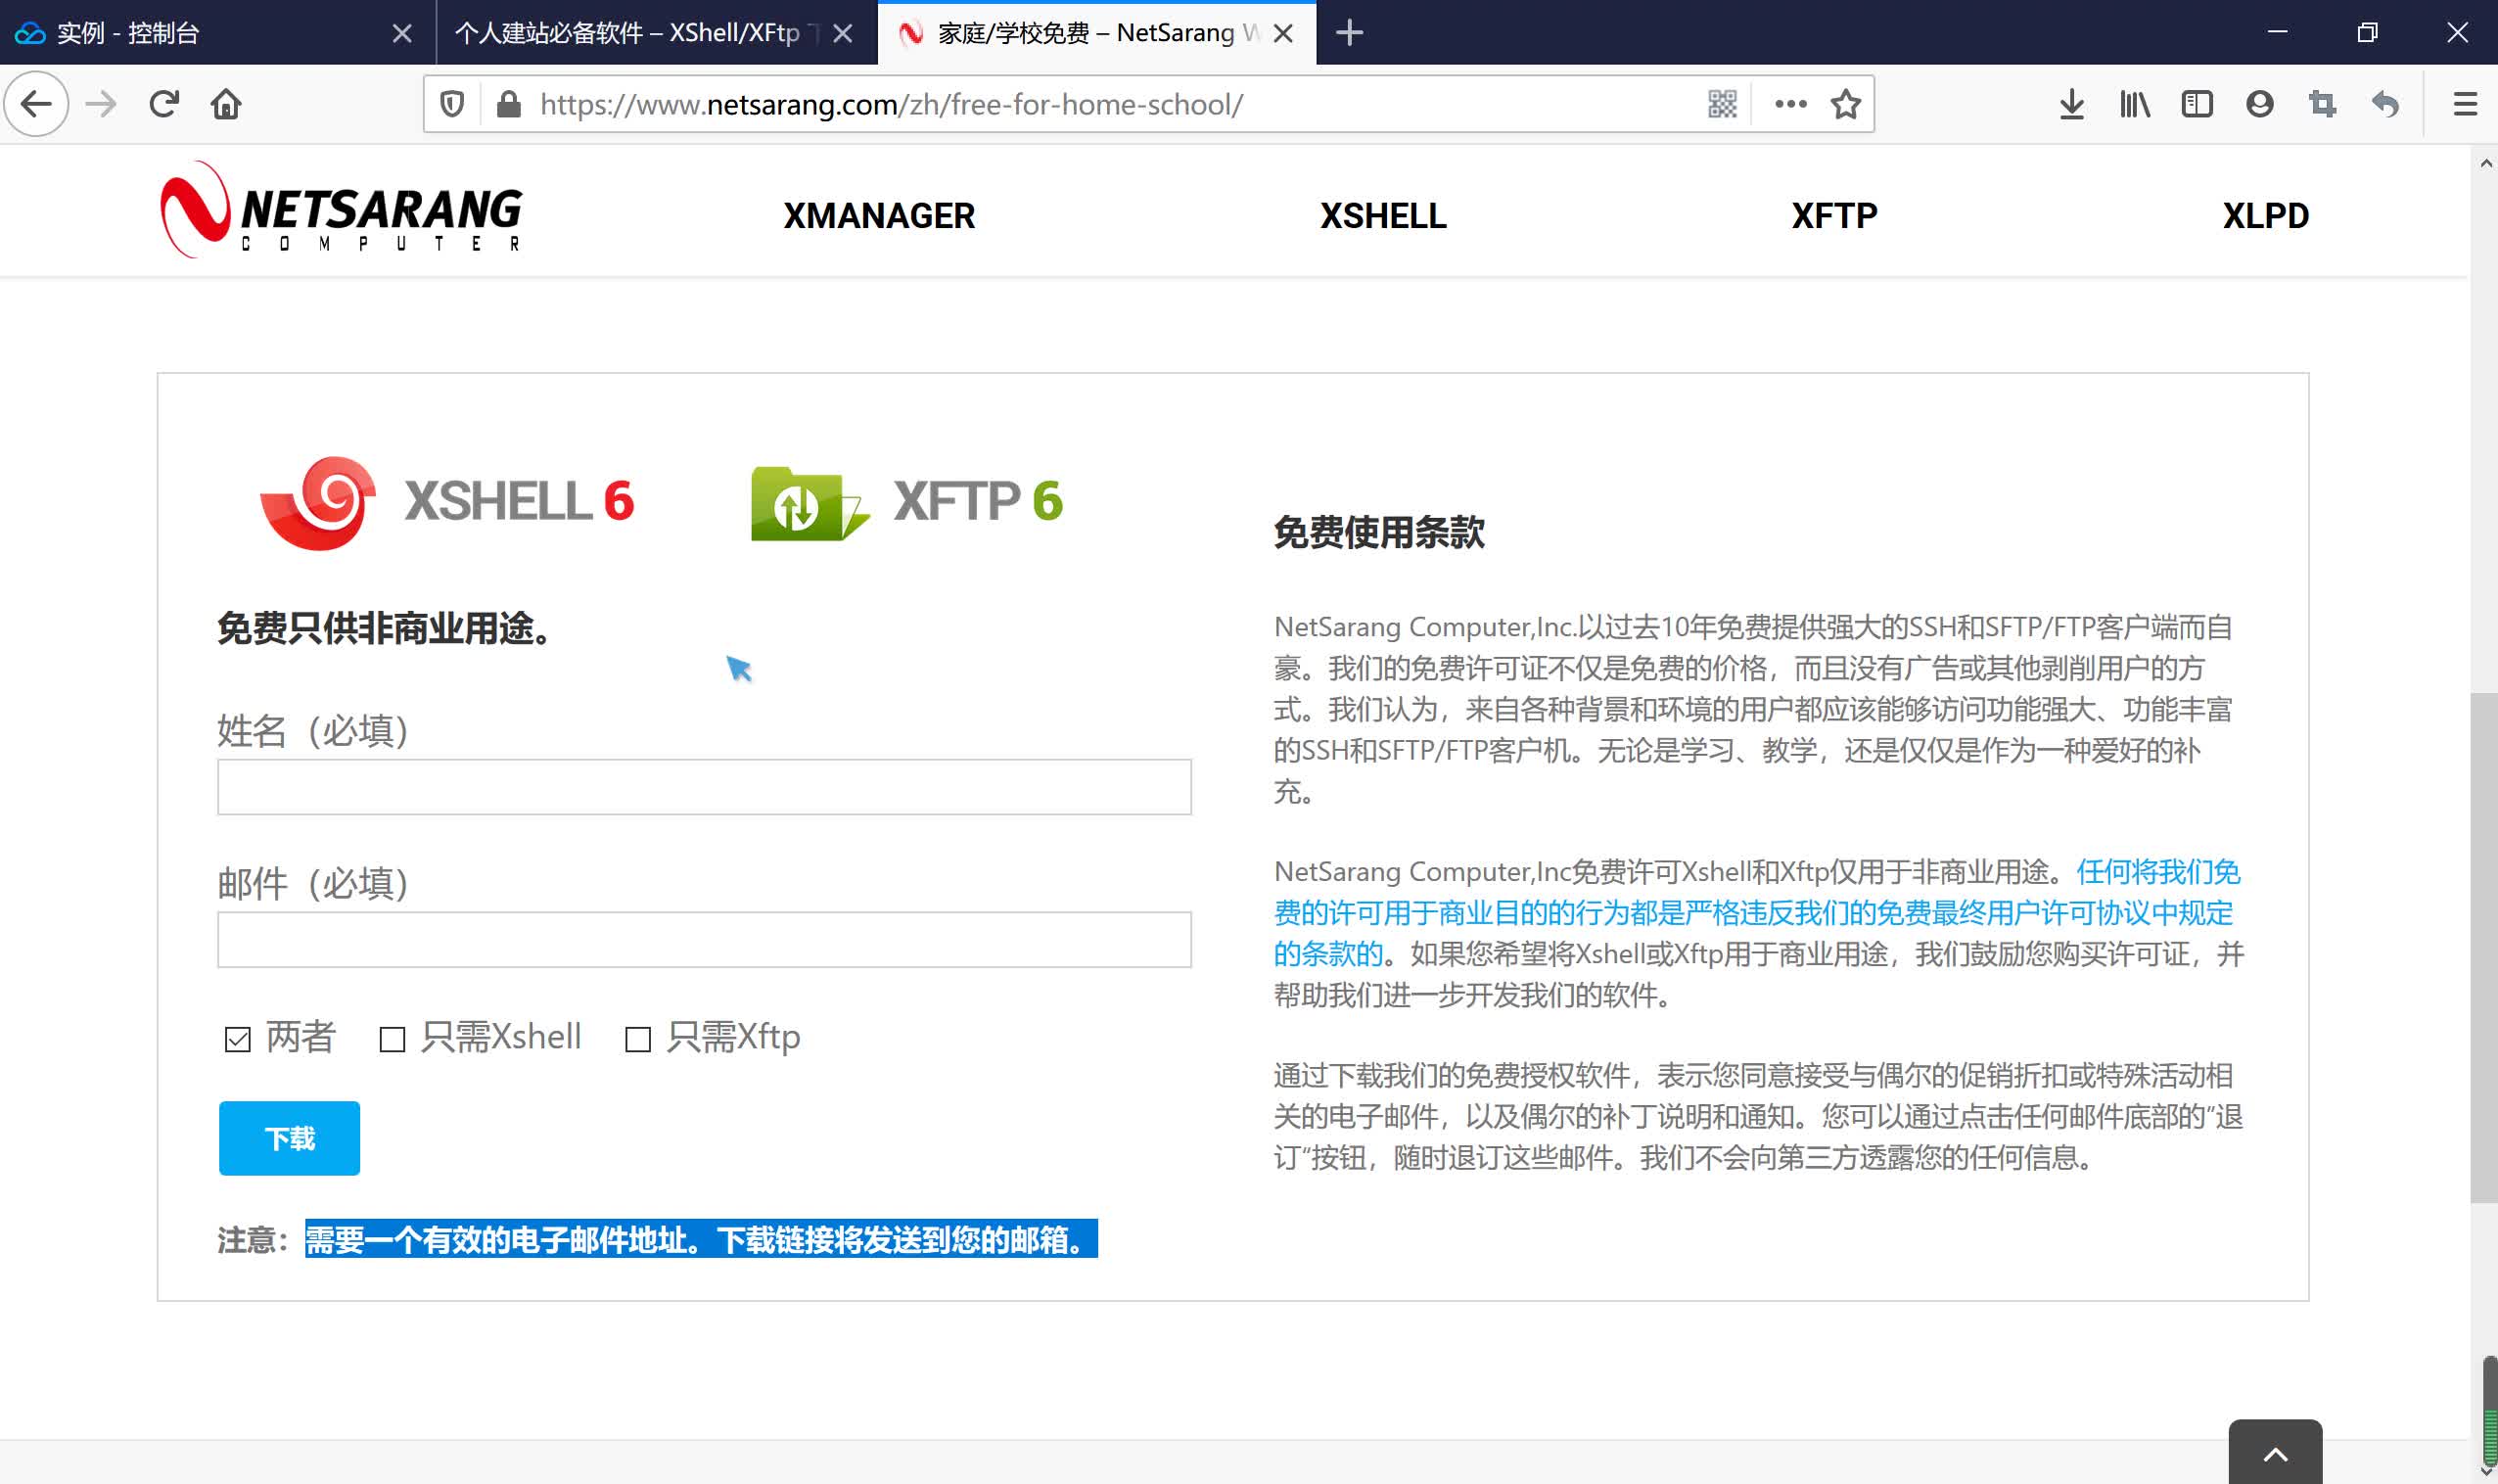The width and height of the screenshot is (2498, 1484).
Task: Open the commercial use license terms link
Action: point(1755,913)
